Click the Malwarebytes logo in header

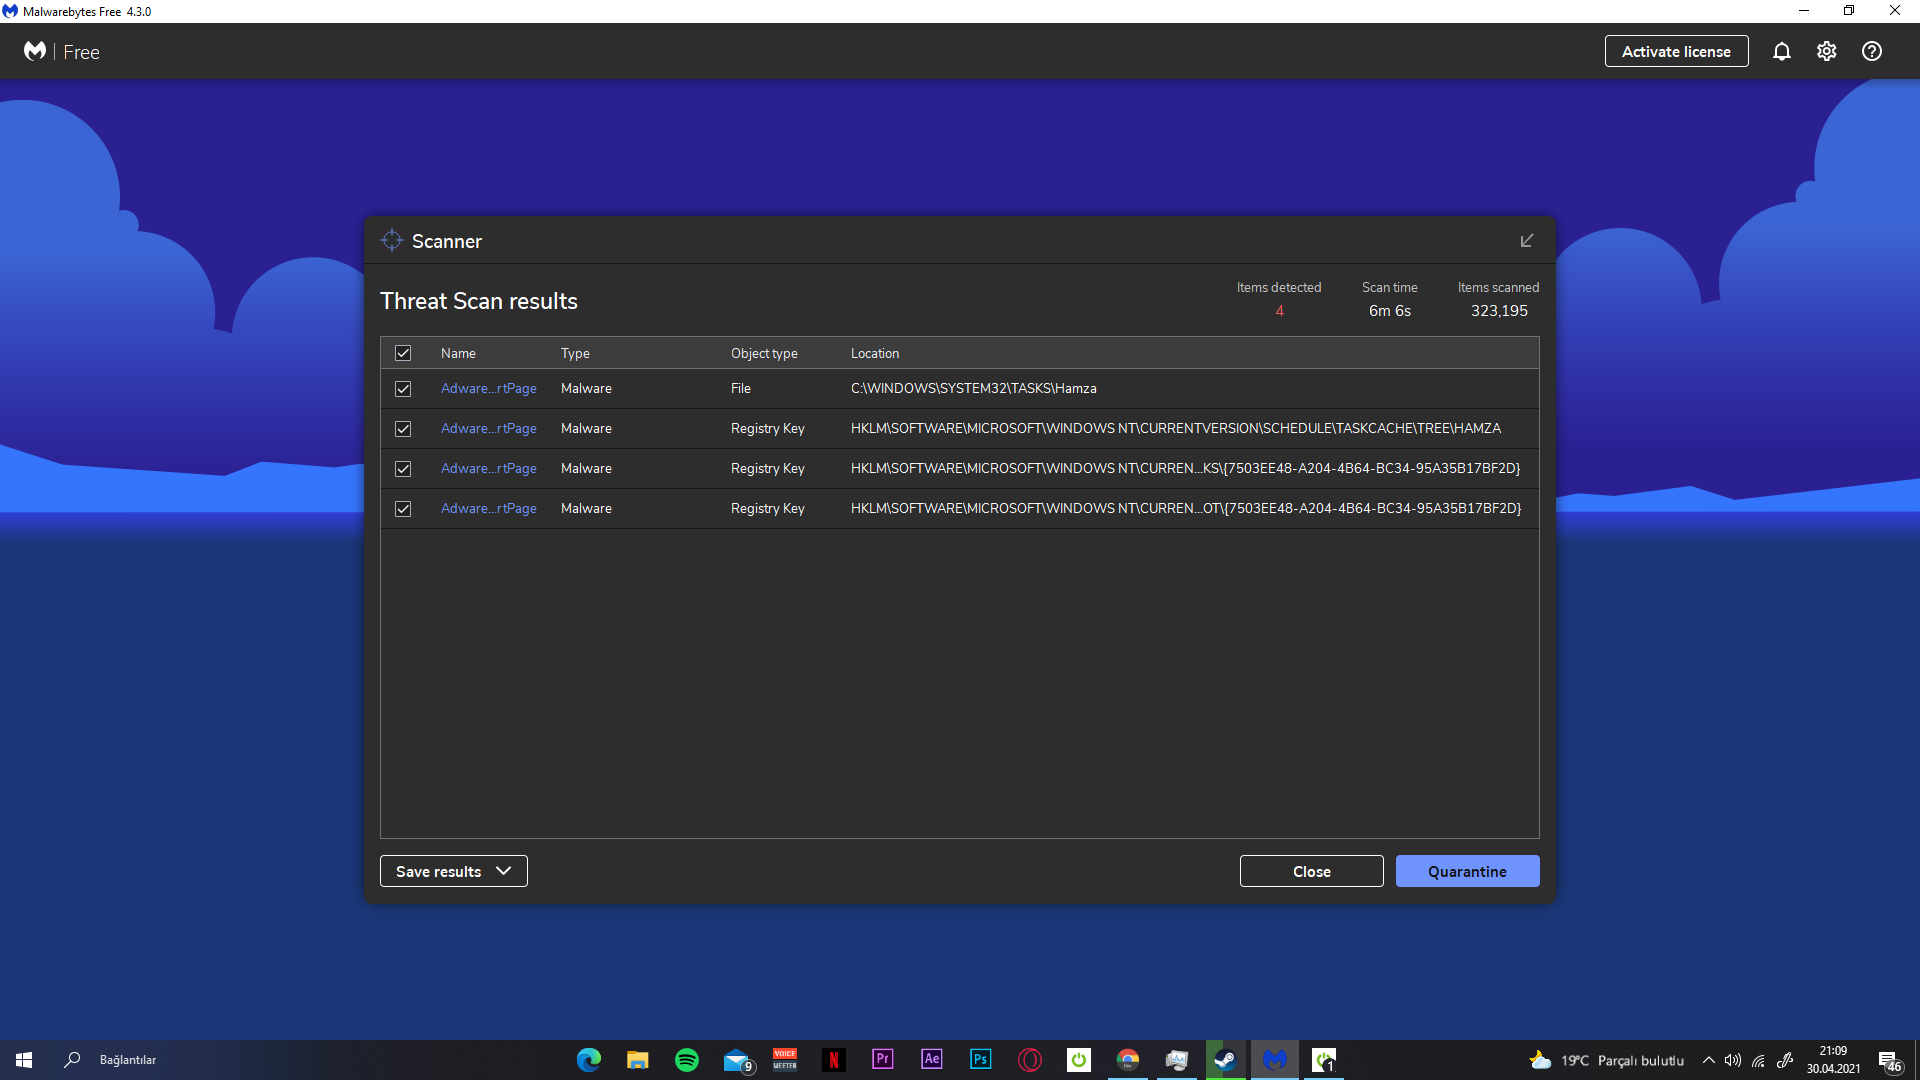35,51
